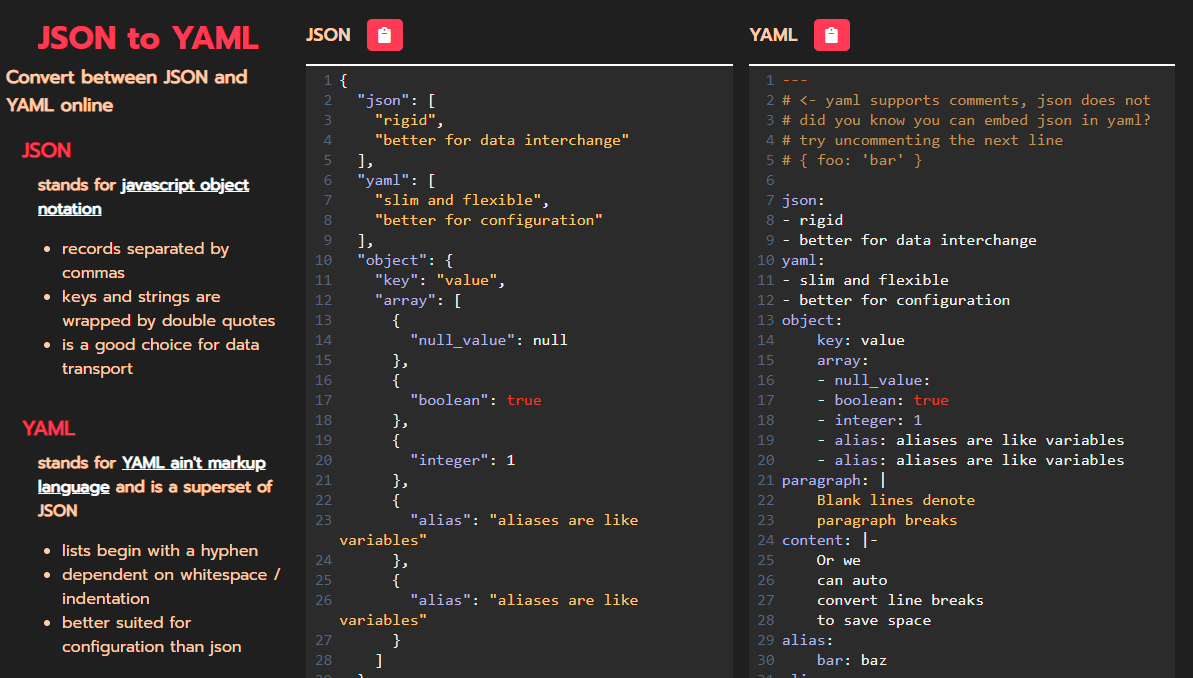
Task: Click YAML comment about yaml supports comments
Action: click(x=966, y=100)
